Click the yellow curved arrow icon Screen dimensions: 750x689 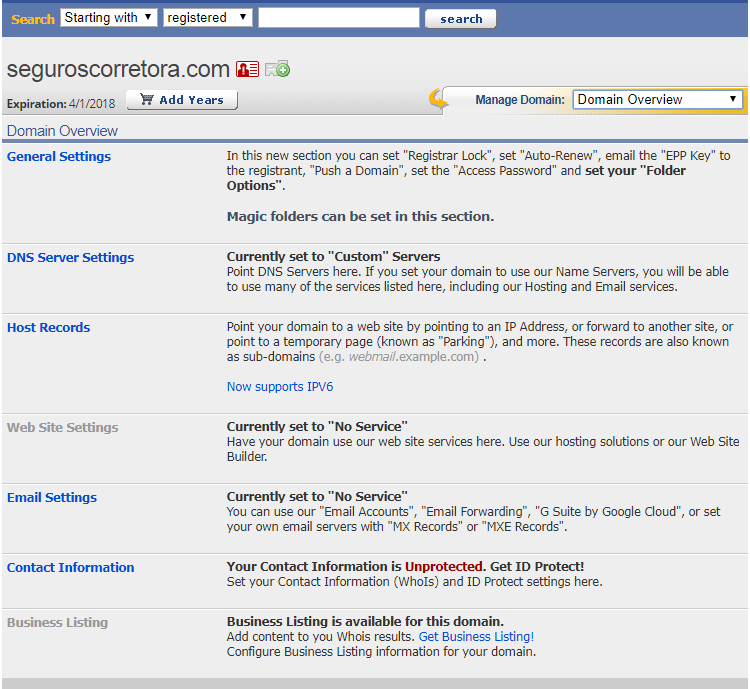click(x=439, y=99)
